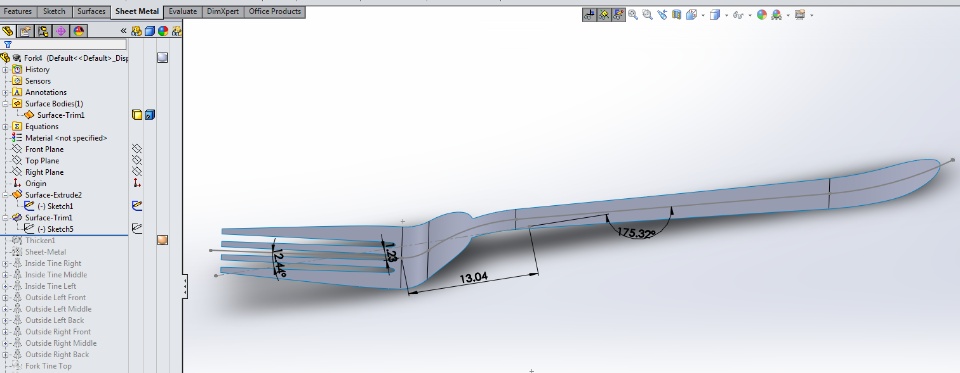The height and width of the screenshot is (373, 960).
Task: Open the Display Style dropdown arrow
Action: coord(726,15)
